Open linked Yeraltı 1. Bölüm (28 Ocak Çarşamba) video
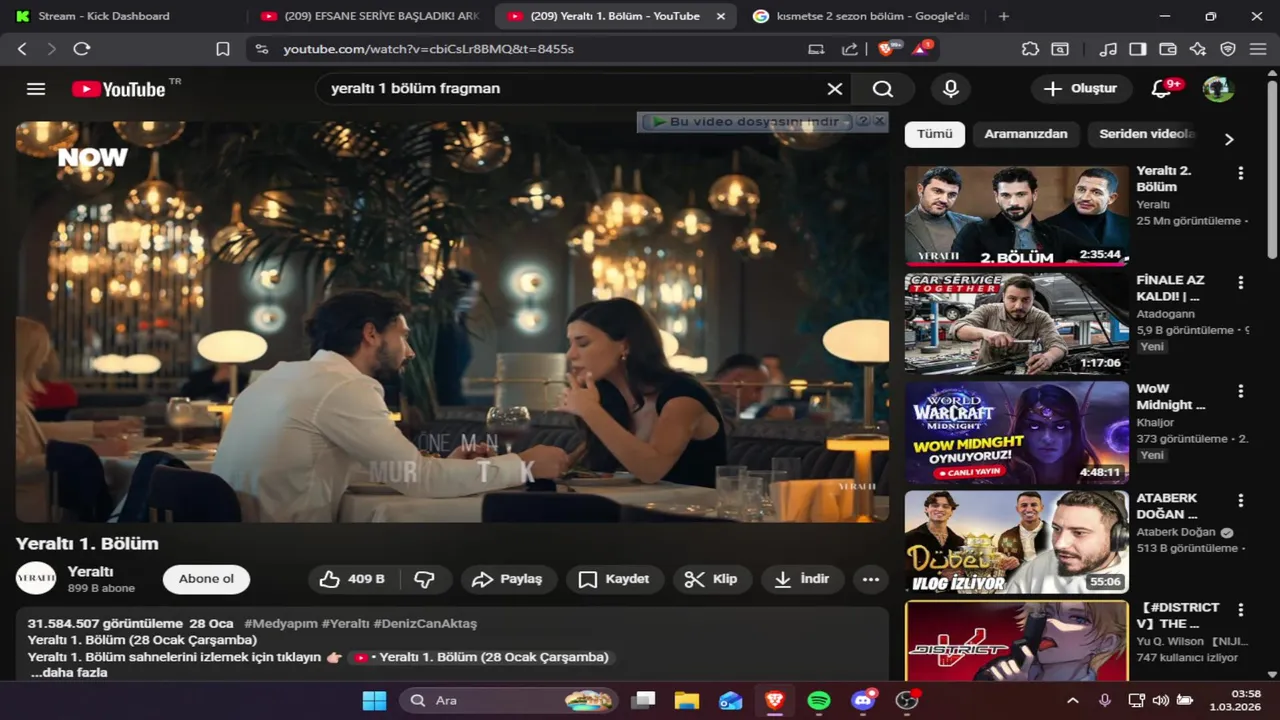1280x720 pixels. coord(481,657)
